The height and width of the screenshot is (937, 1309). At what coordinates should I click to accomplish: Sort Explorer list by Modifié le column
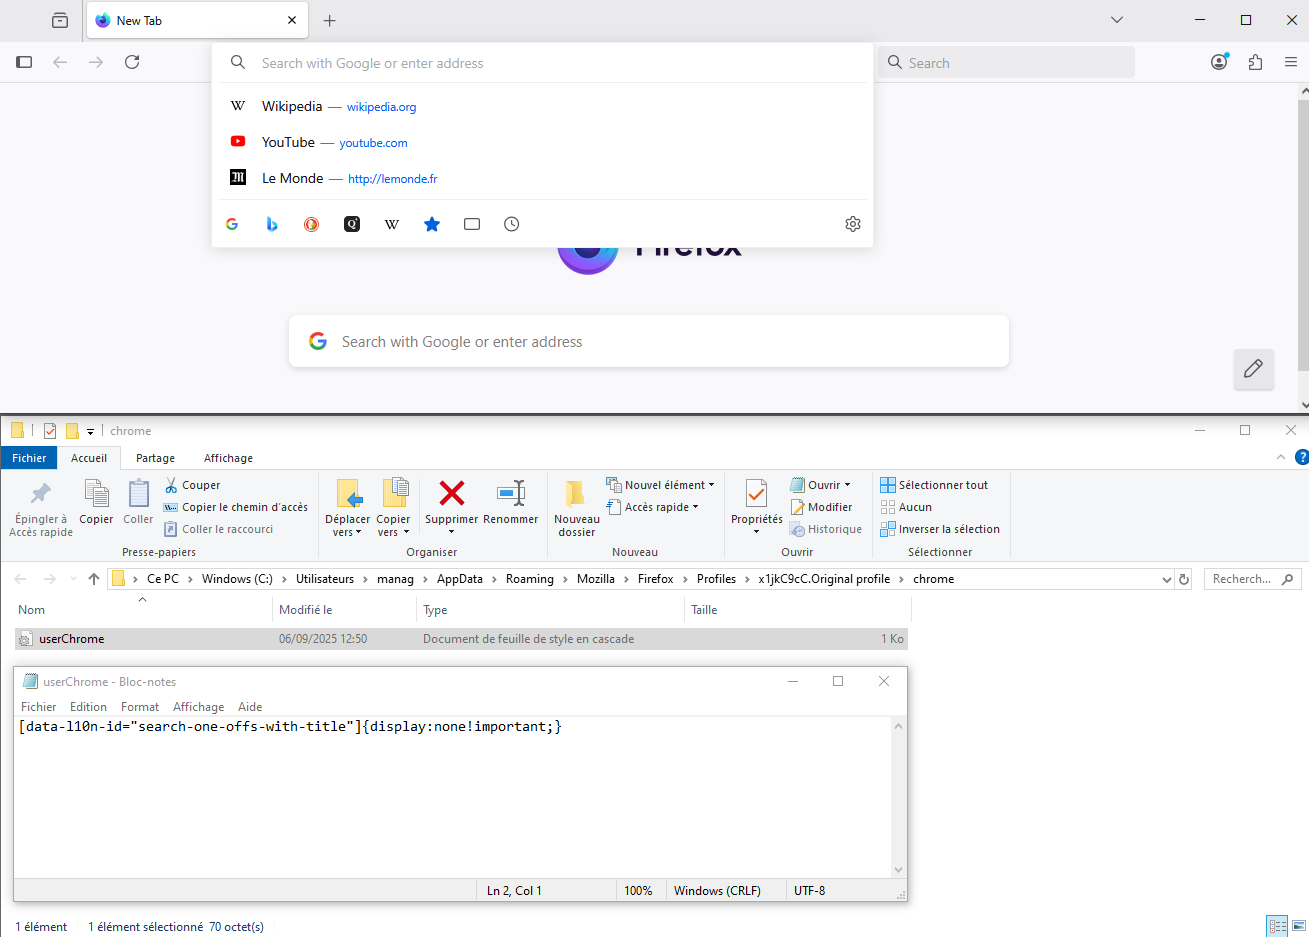coord(343,610)
